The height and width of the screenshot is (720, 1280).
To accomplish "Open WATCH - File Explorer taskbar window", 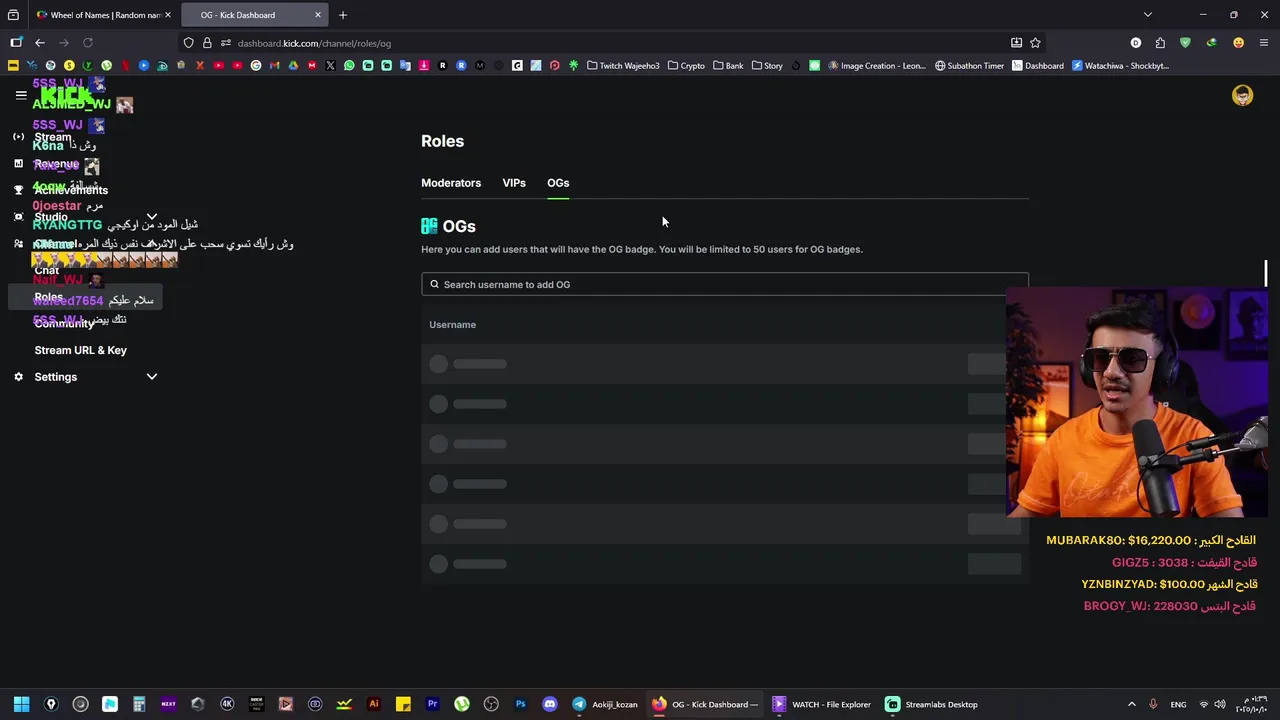I will pos(821,704).
